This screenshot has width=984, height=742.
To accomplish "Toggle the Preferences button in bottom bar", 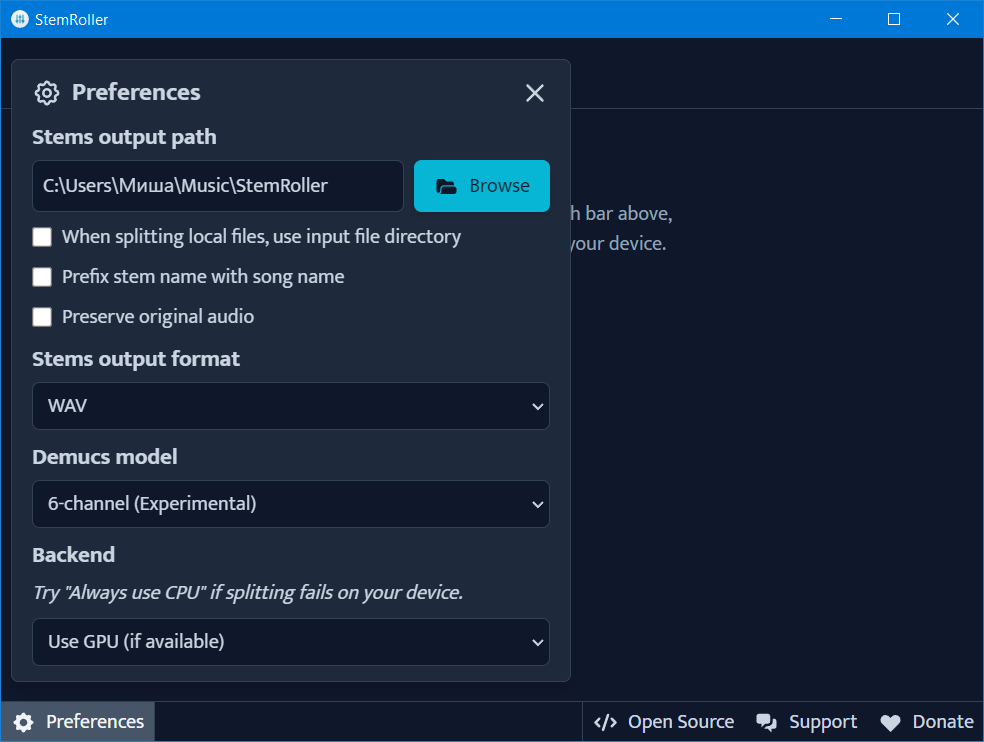I will 78,722.
